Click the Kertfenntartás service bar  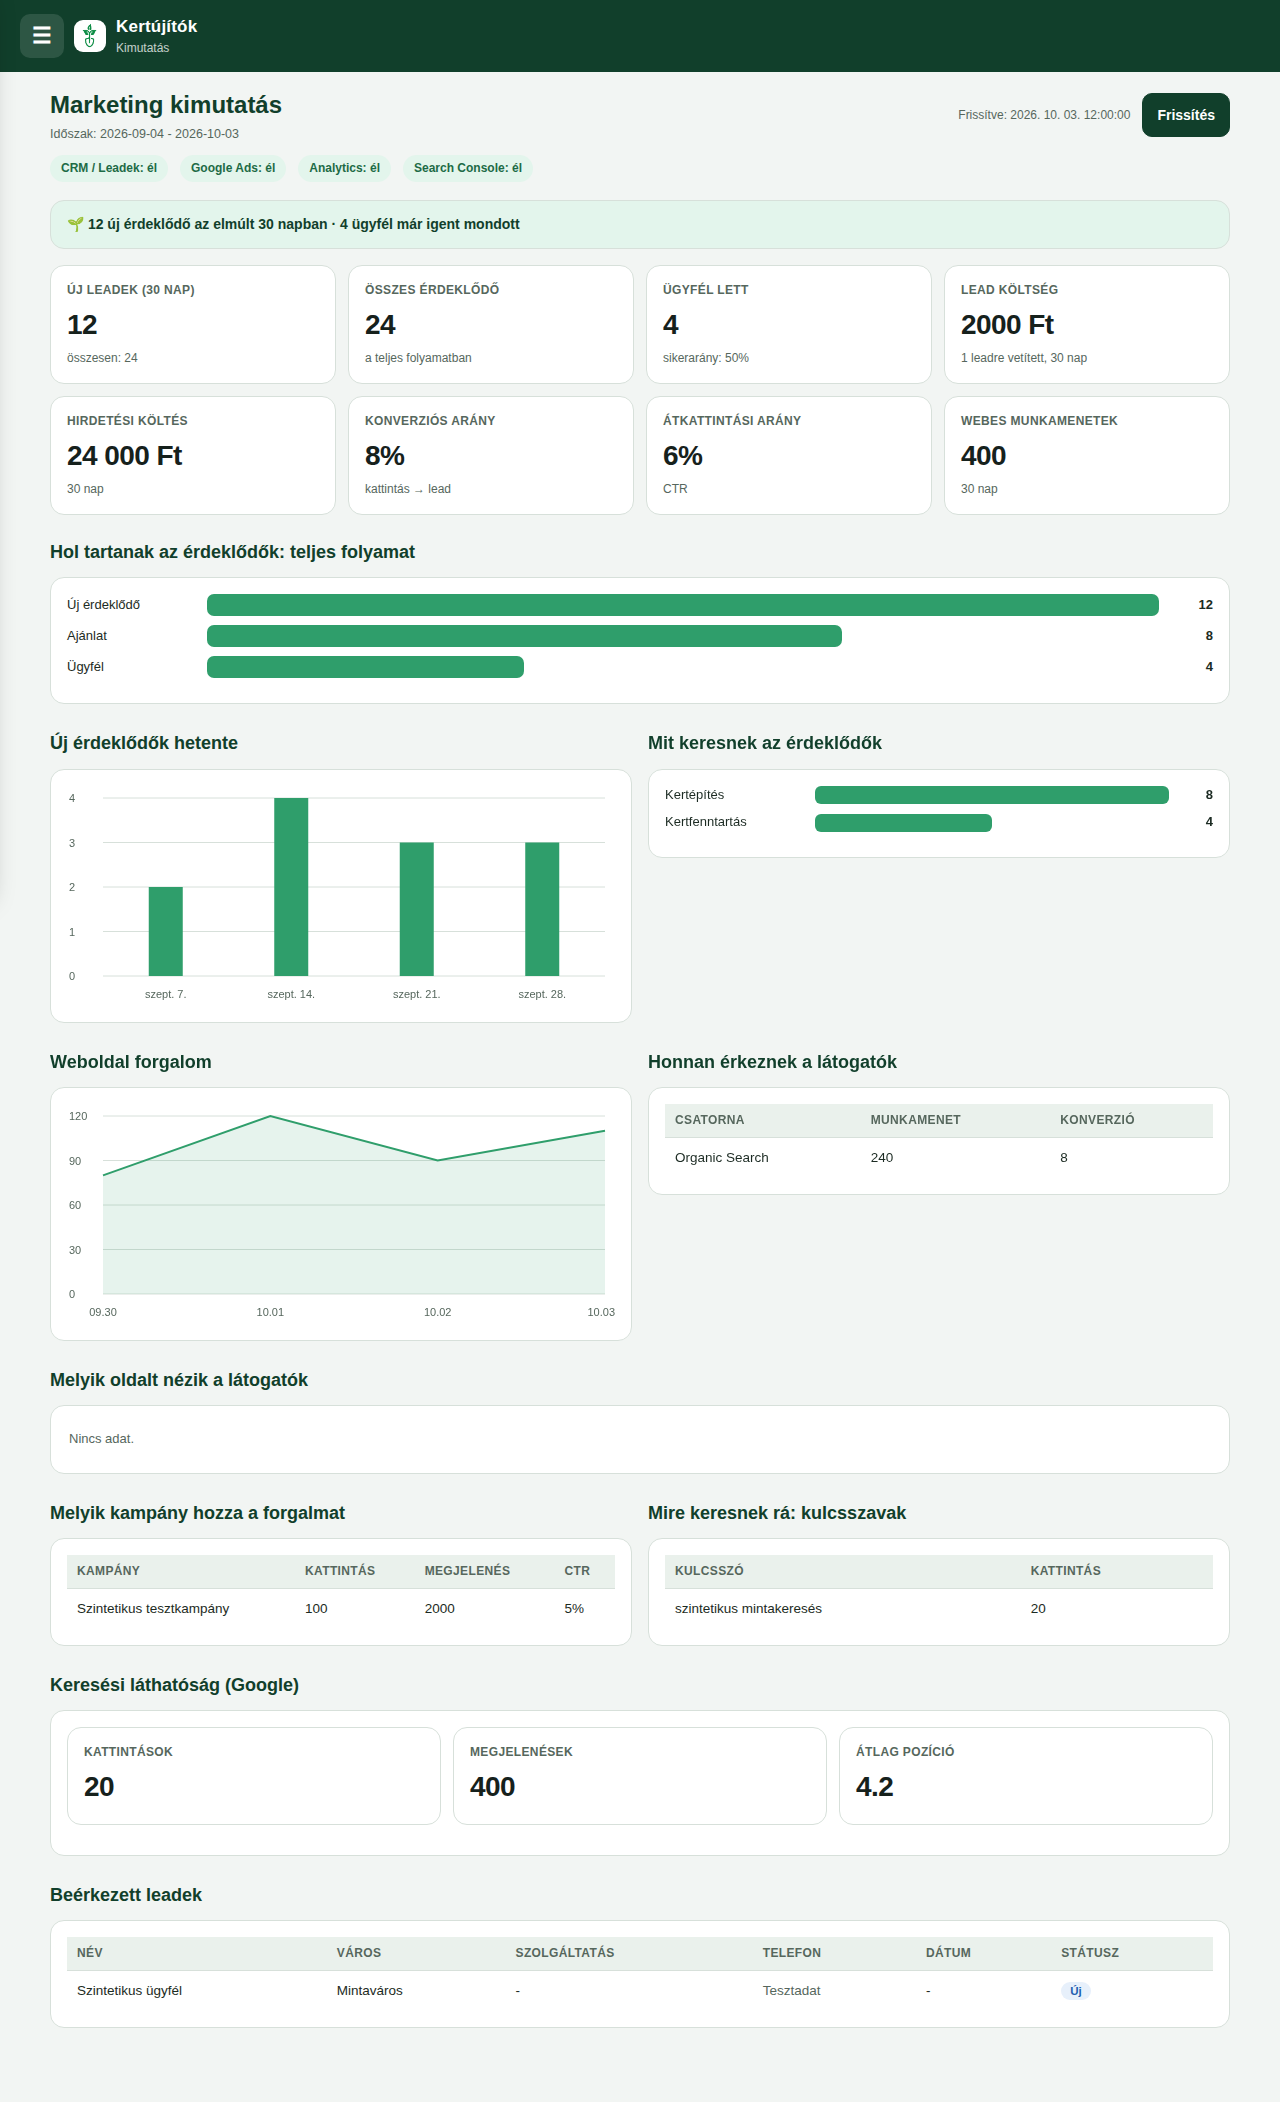903,822
